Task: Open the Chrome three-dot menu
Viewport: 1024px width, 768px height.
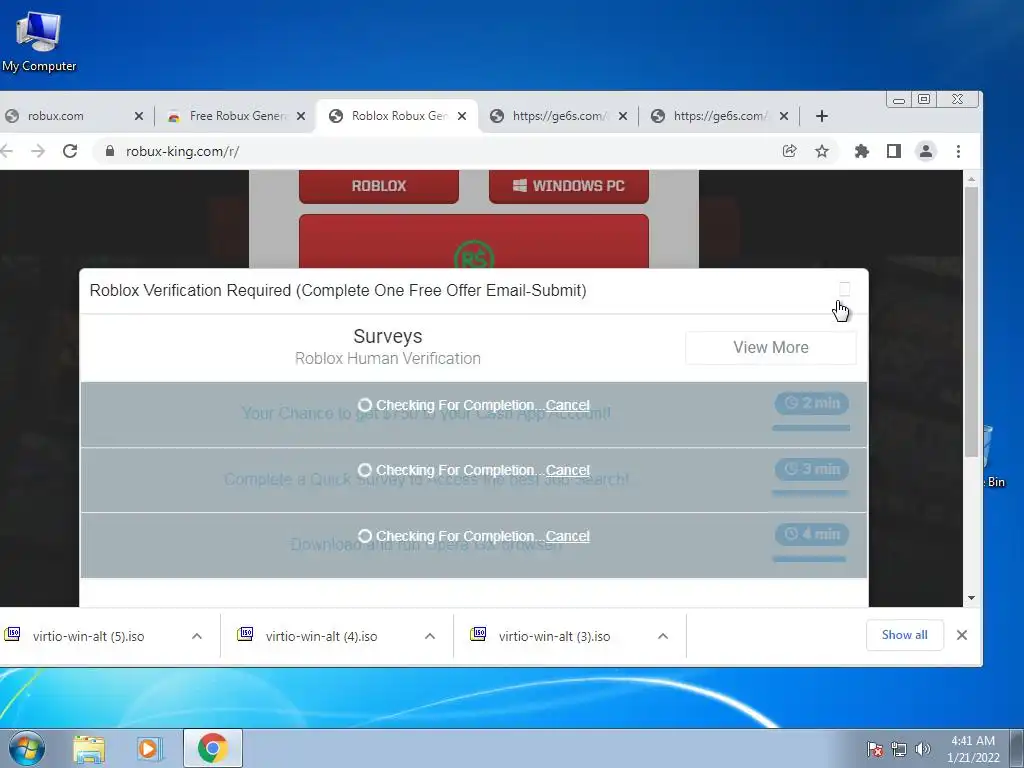Action: (x=958, y=152)
